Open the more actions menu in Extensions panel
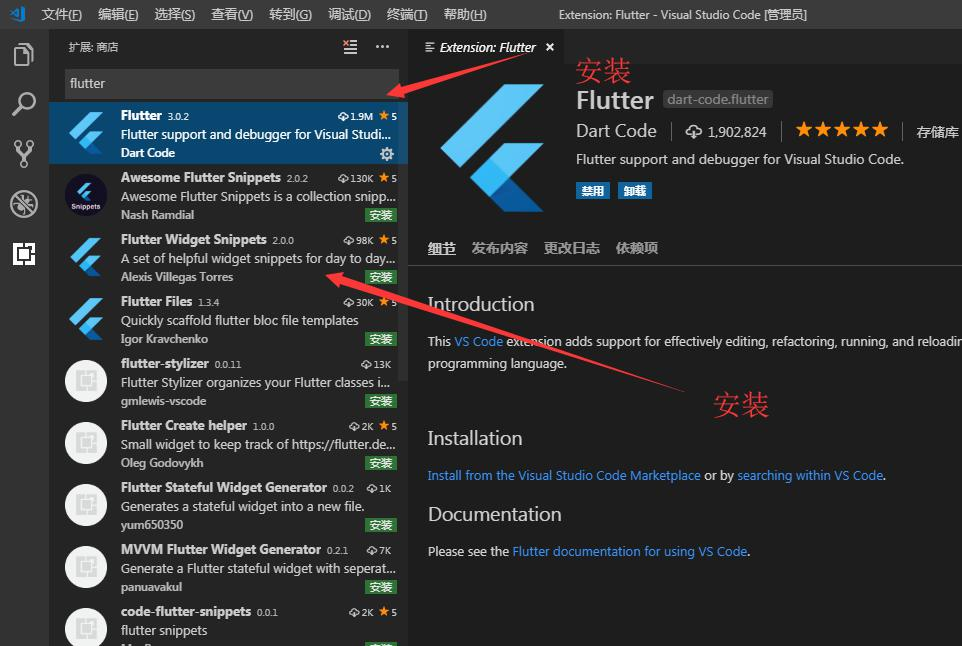The width and height of the screenshot is (962, 646). tap(381, 46)
